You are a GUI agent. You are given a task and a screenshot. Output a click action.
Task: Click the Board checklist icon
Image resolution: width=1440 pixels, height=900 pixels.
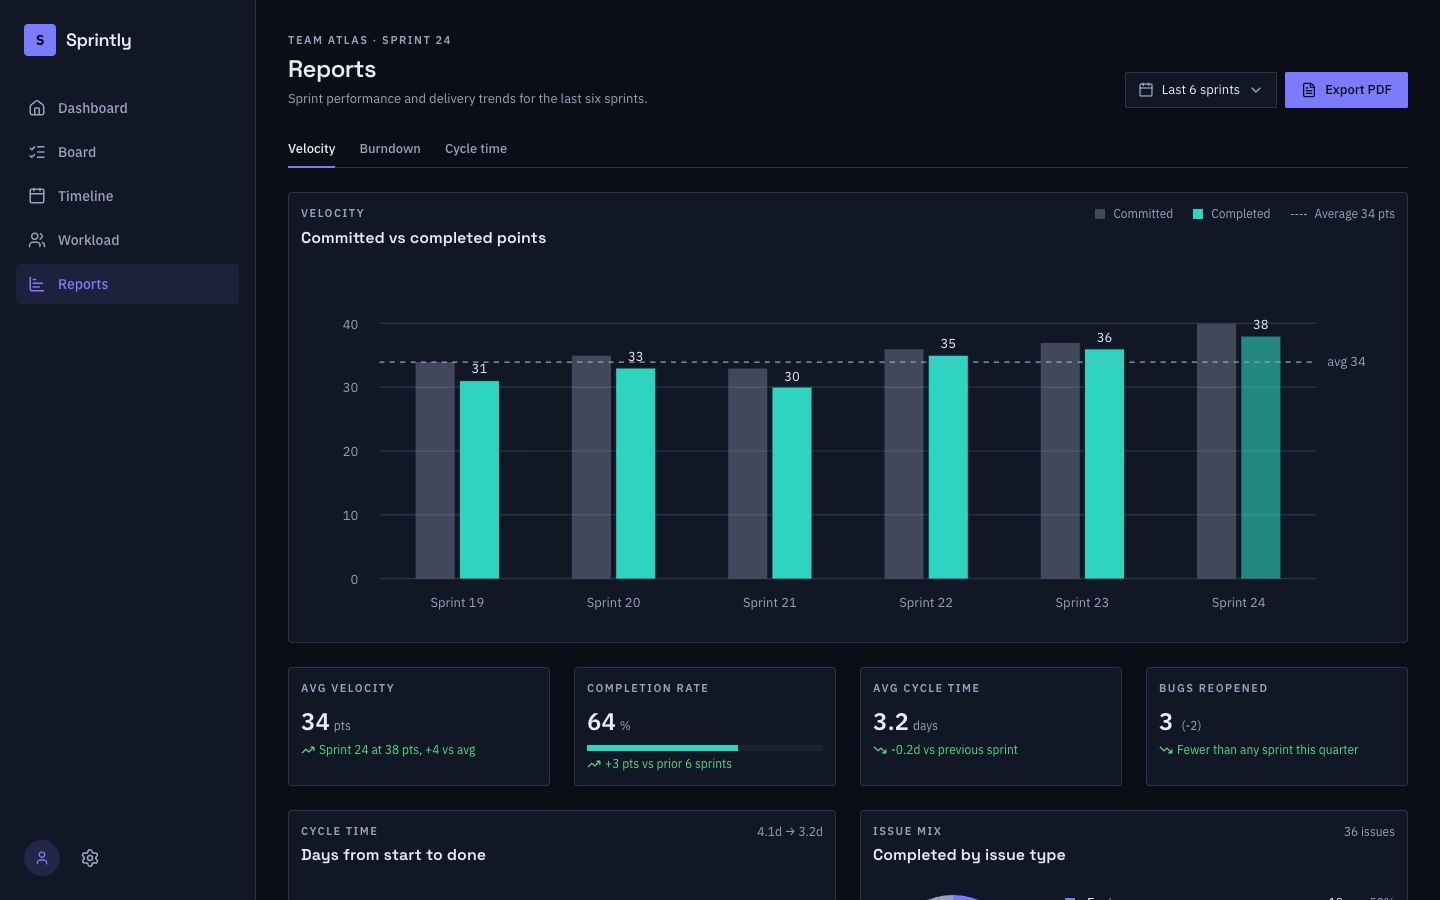coord(37,152)
